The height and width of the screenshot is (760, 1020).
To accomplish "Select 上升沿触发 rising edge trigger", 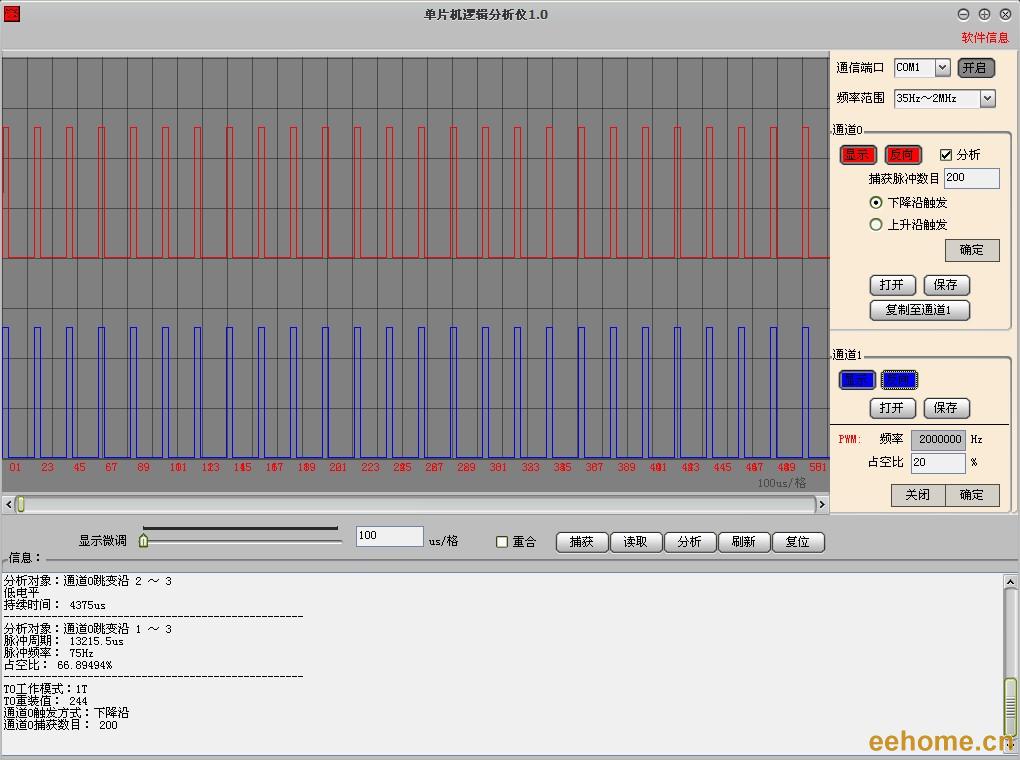I will [x=876, y=224].
